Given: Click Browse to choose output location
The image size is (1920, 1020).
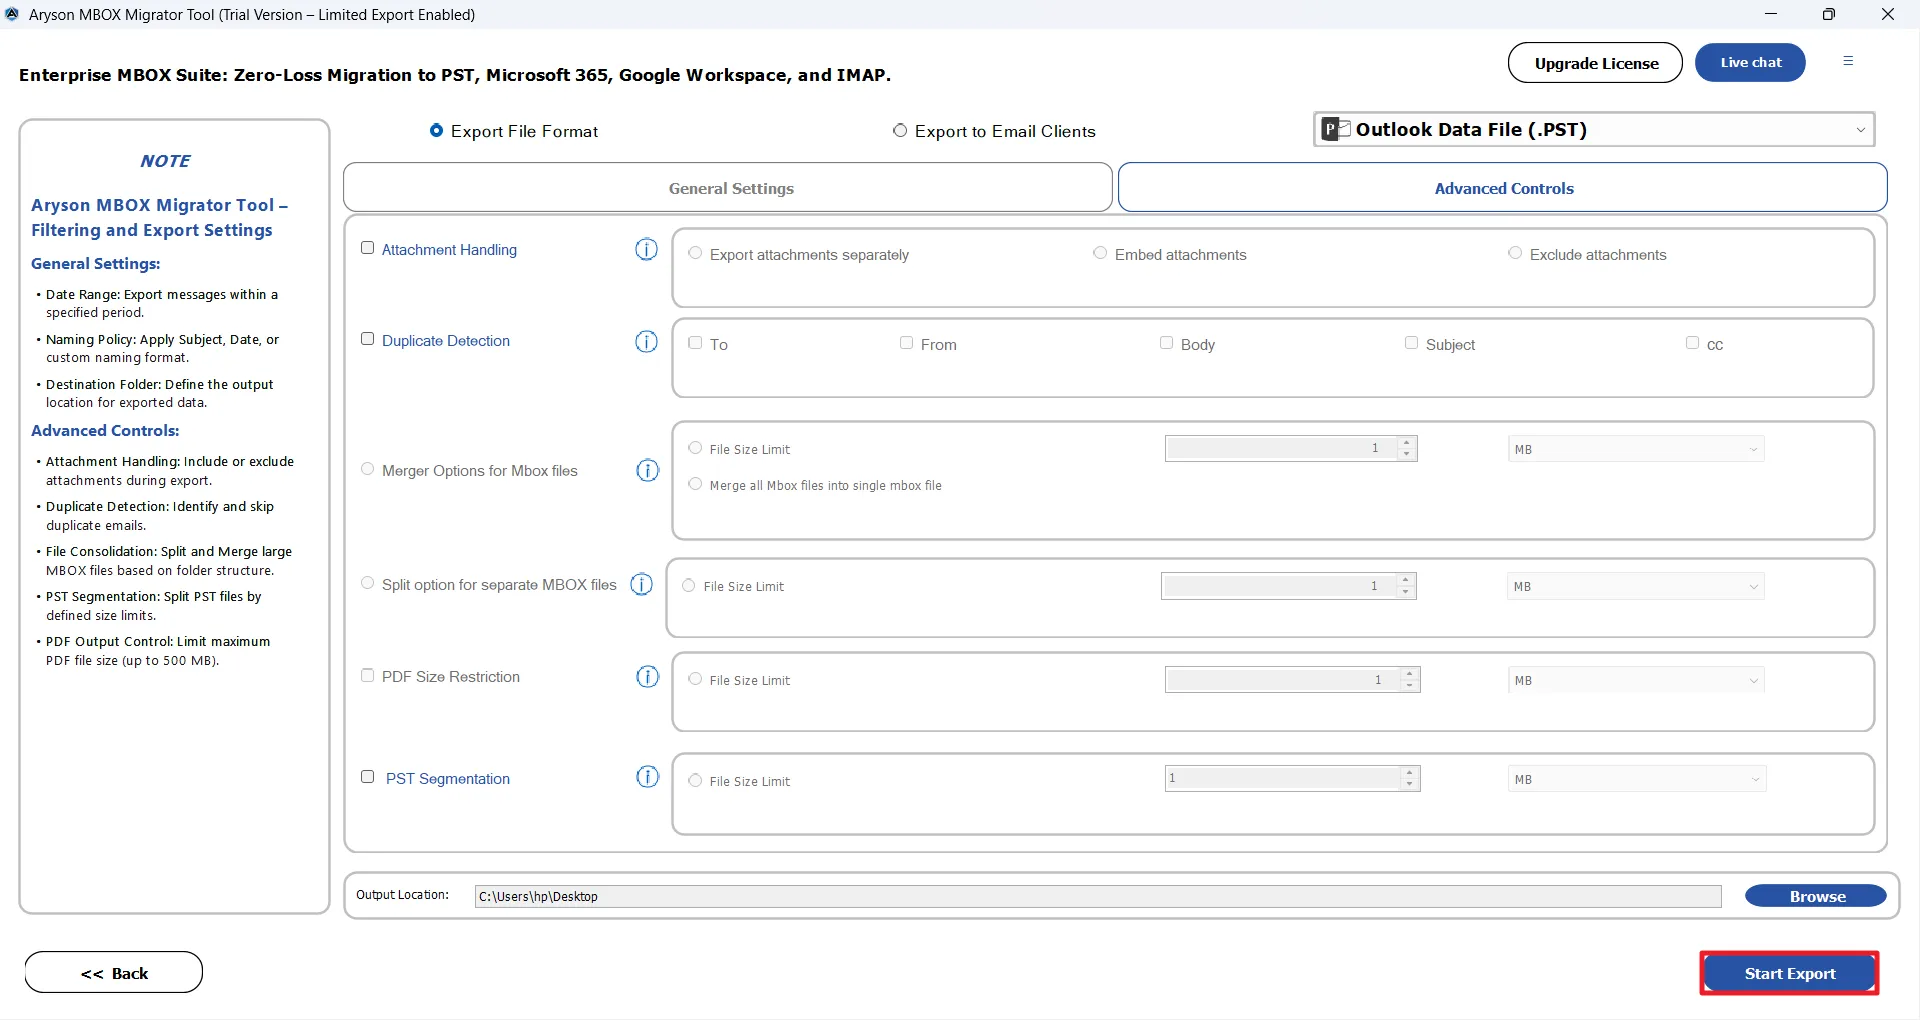Looking at the screenshot, I should 1816,896.
